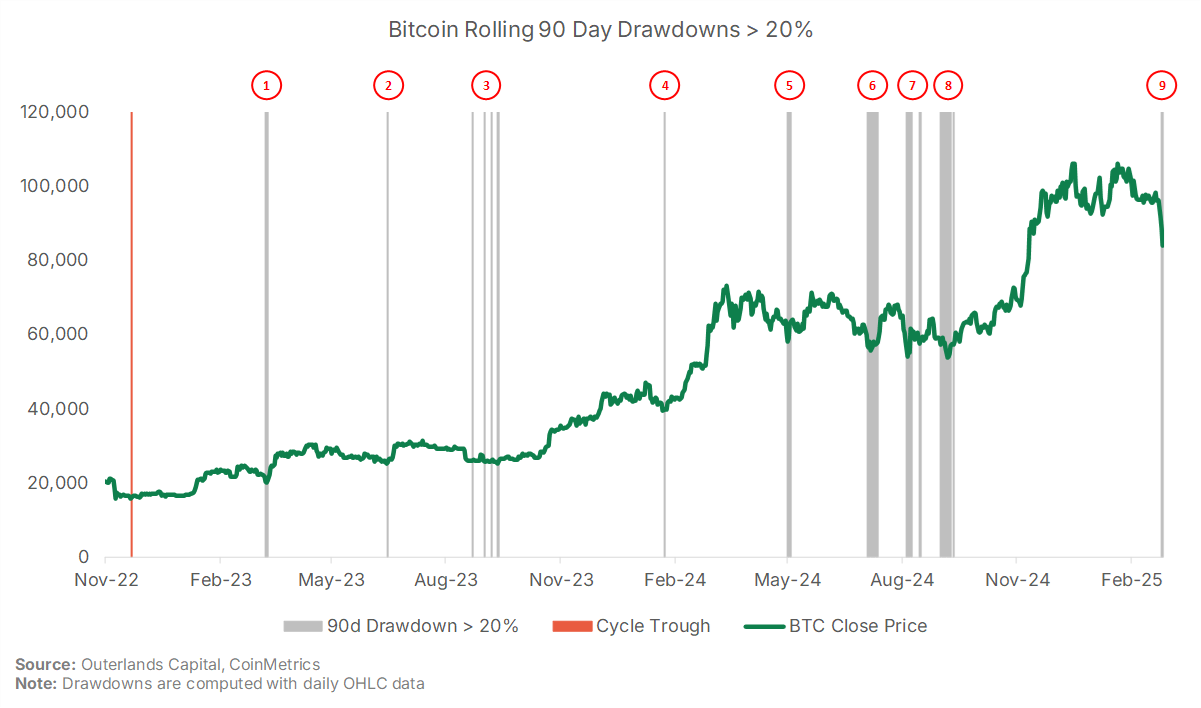
Task: Click circled marker number 9
Action: point(1162,86)
